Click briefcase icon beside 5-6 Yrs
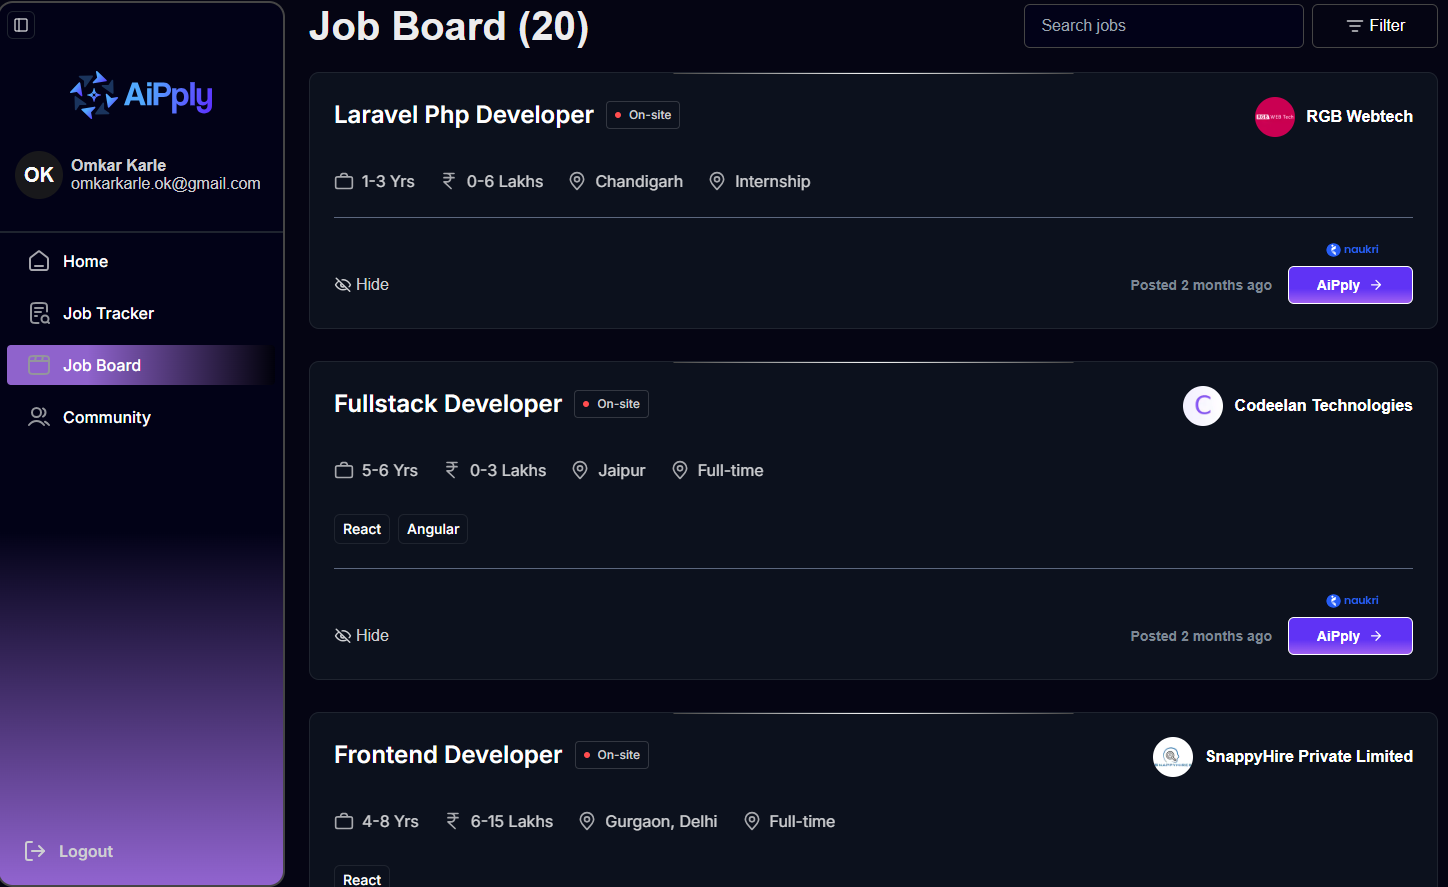The image size is (1448, 887). tap(344, 471)
